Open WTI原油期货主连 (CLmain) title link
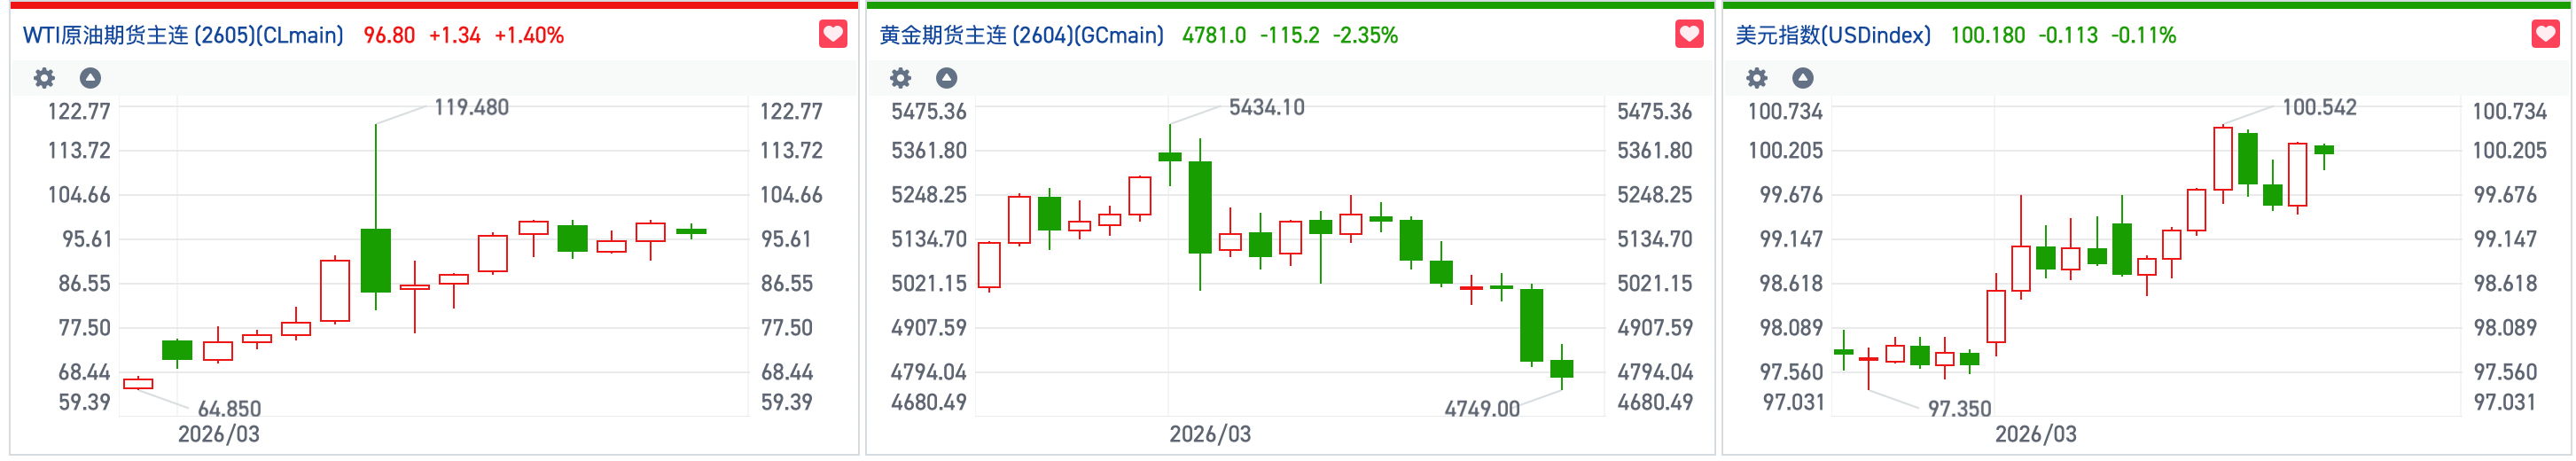This screenshot has height=461, width=2576. (183, 36)
